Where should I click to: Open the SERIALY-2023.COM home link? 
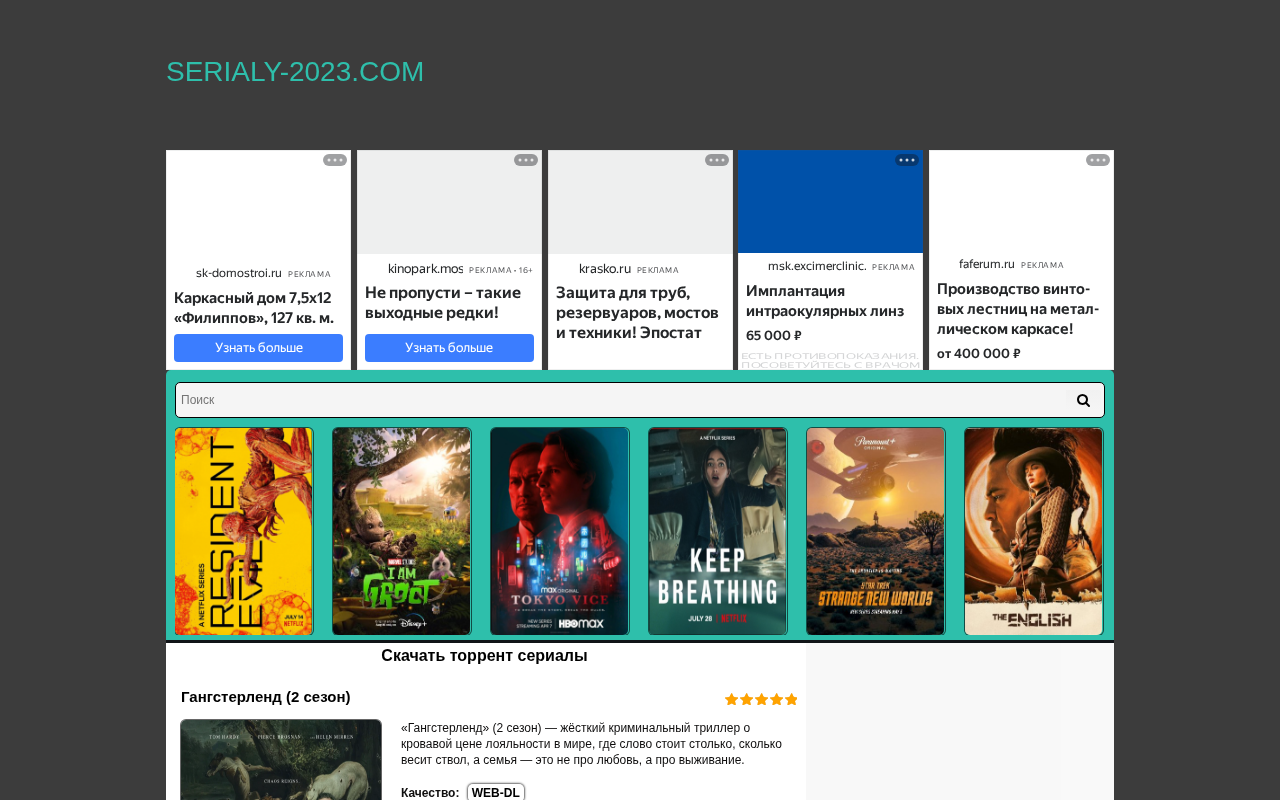pyautogui.click(x=295, y=72)
